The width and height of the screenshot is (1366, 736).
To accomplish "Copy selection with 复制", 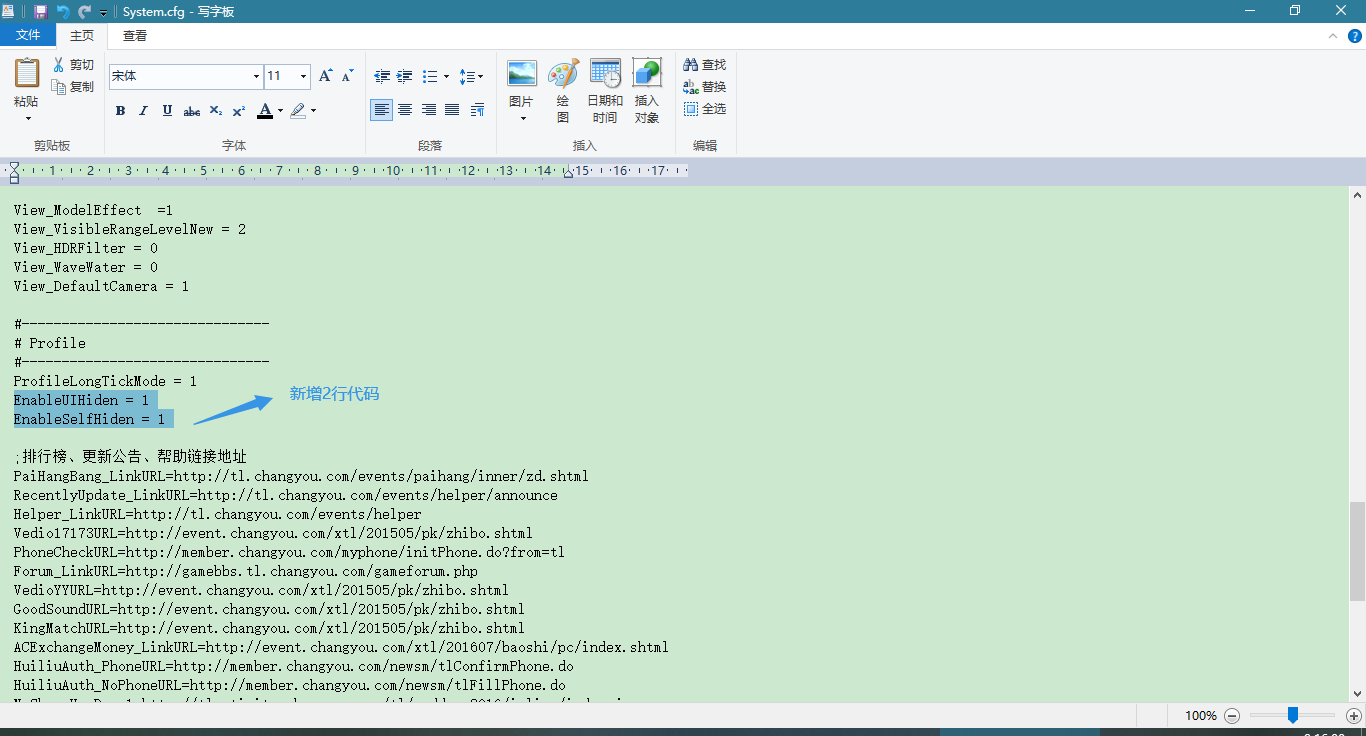I will coord(73,86).
